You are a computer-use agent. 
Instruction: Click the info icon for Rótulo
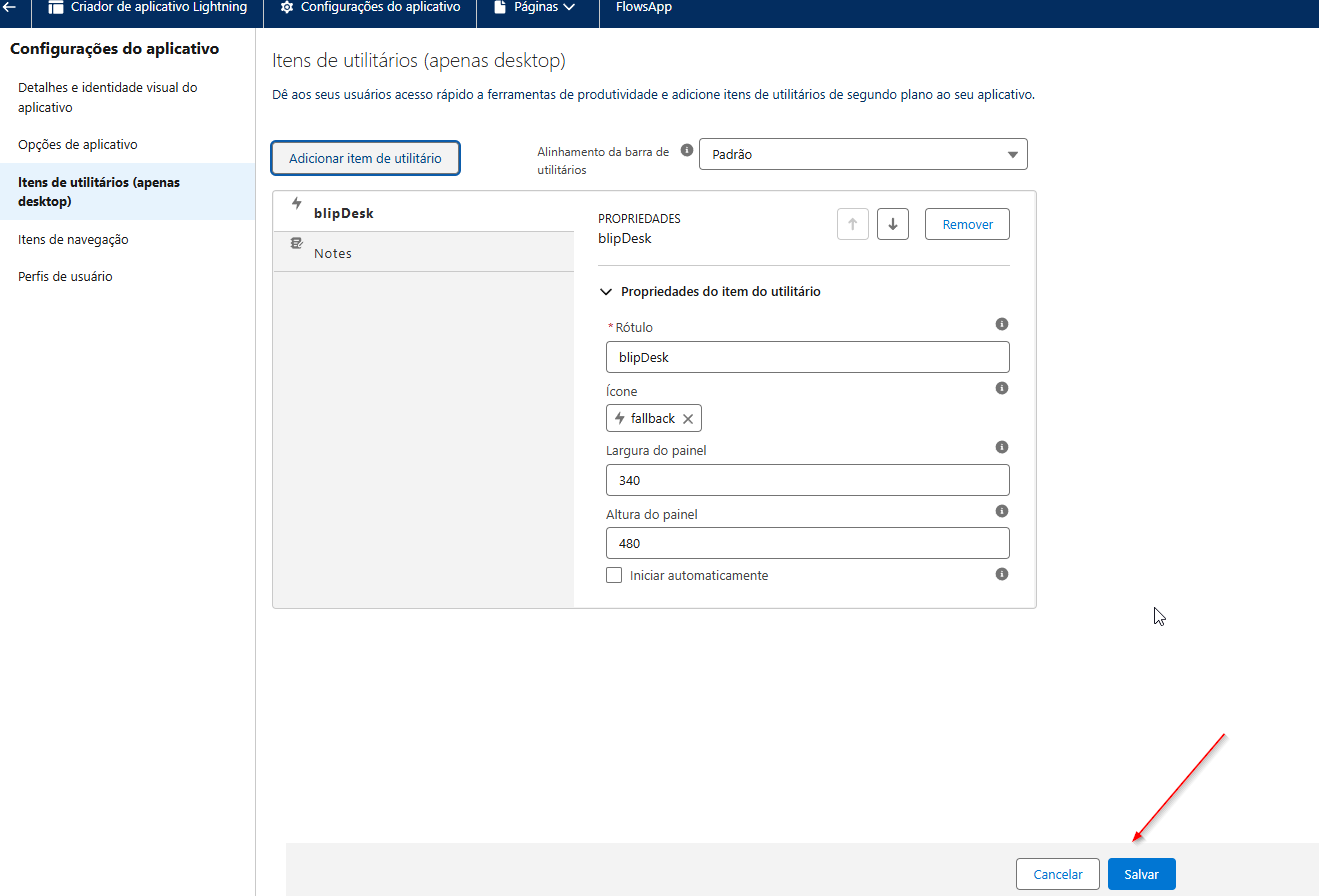1002,324
